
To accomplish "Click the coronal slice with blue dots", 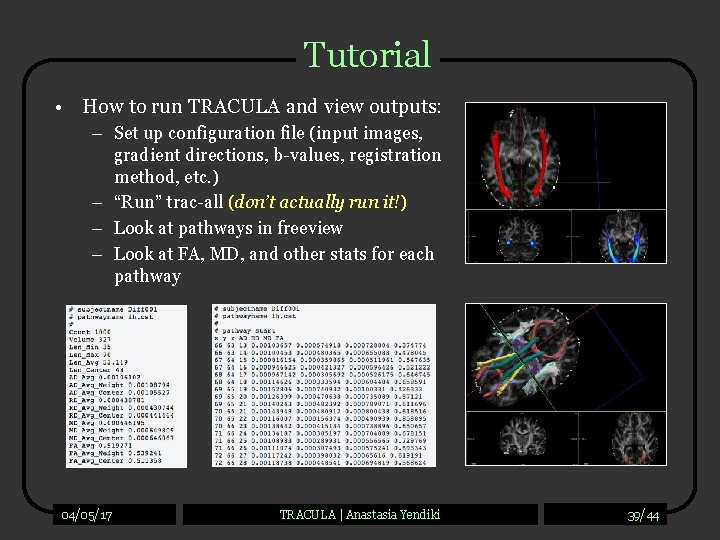I will pos(519,237).
